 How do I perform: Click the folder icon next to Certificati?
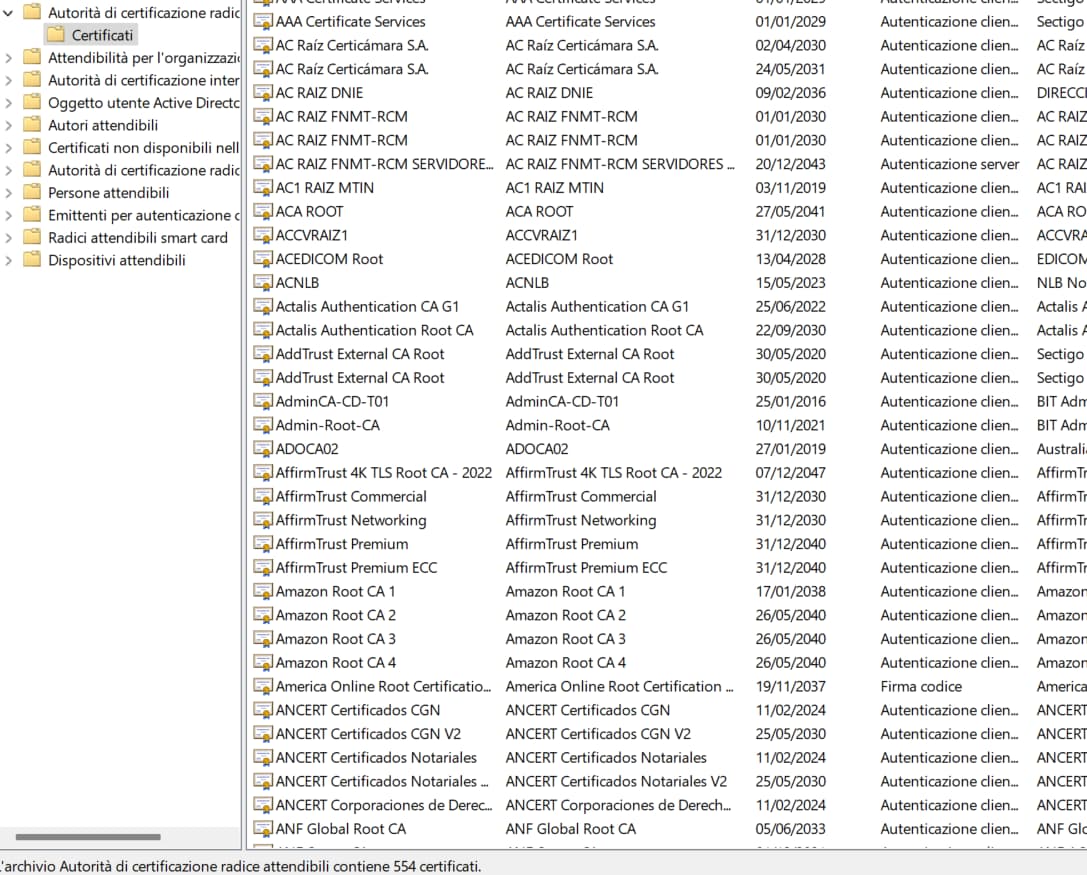[x=54, y=34]
